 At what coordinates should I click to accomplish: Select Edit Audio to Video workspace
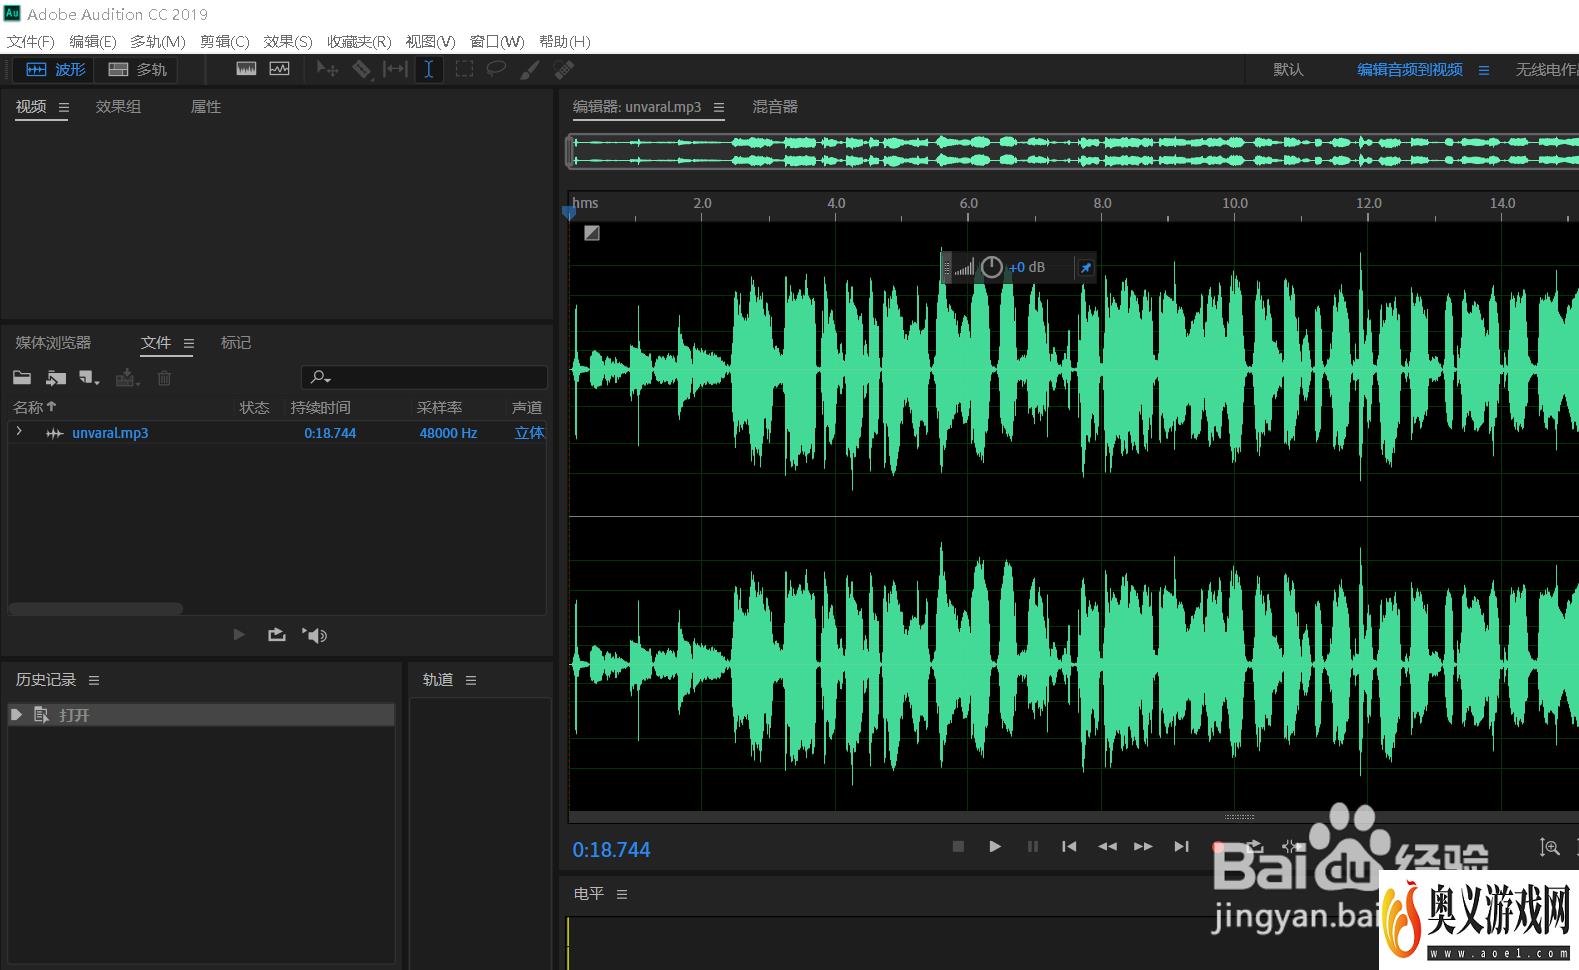click(x=1410, y=70)
